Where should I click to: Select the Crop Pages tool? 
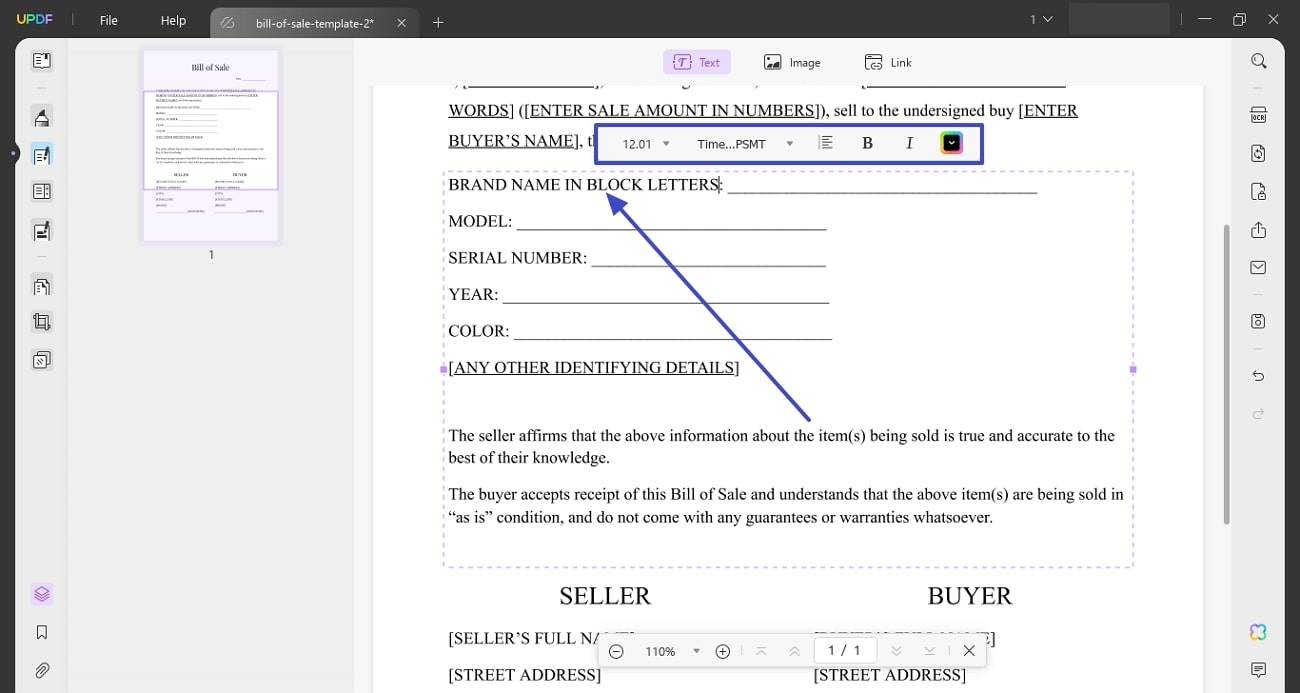point(41,322)
